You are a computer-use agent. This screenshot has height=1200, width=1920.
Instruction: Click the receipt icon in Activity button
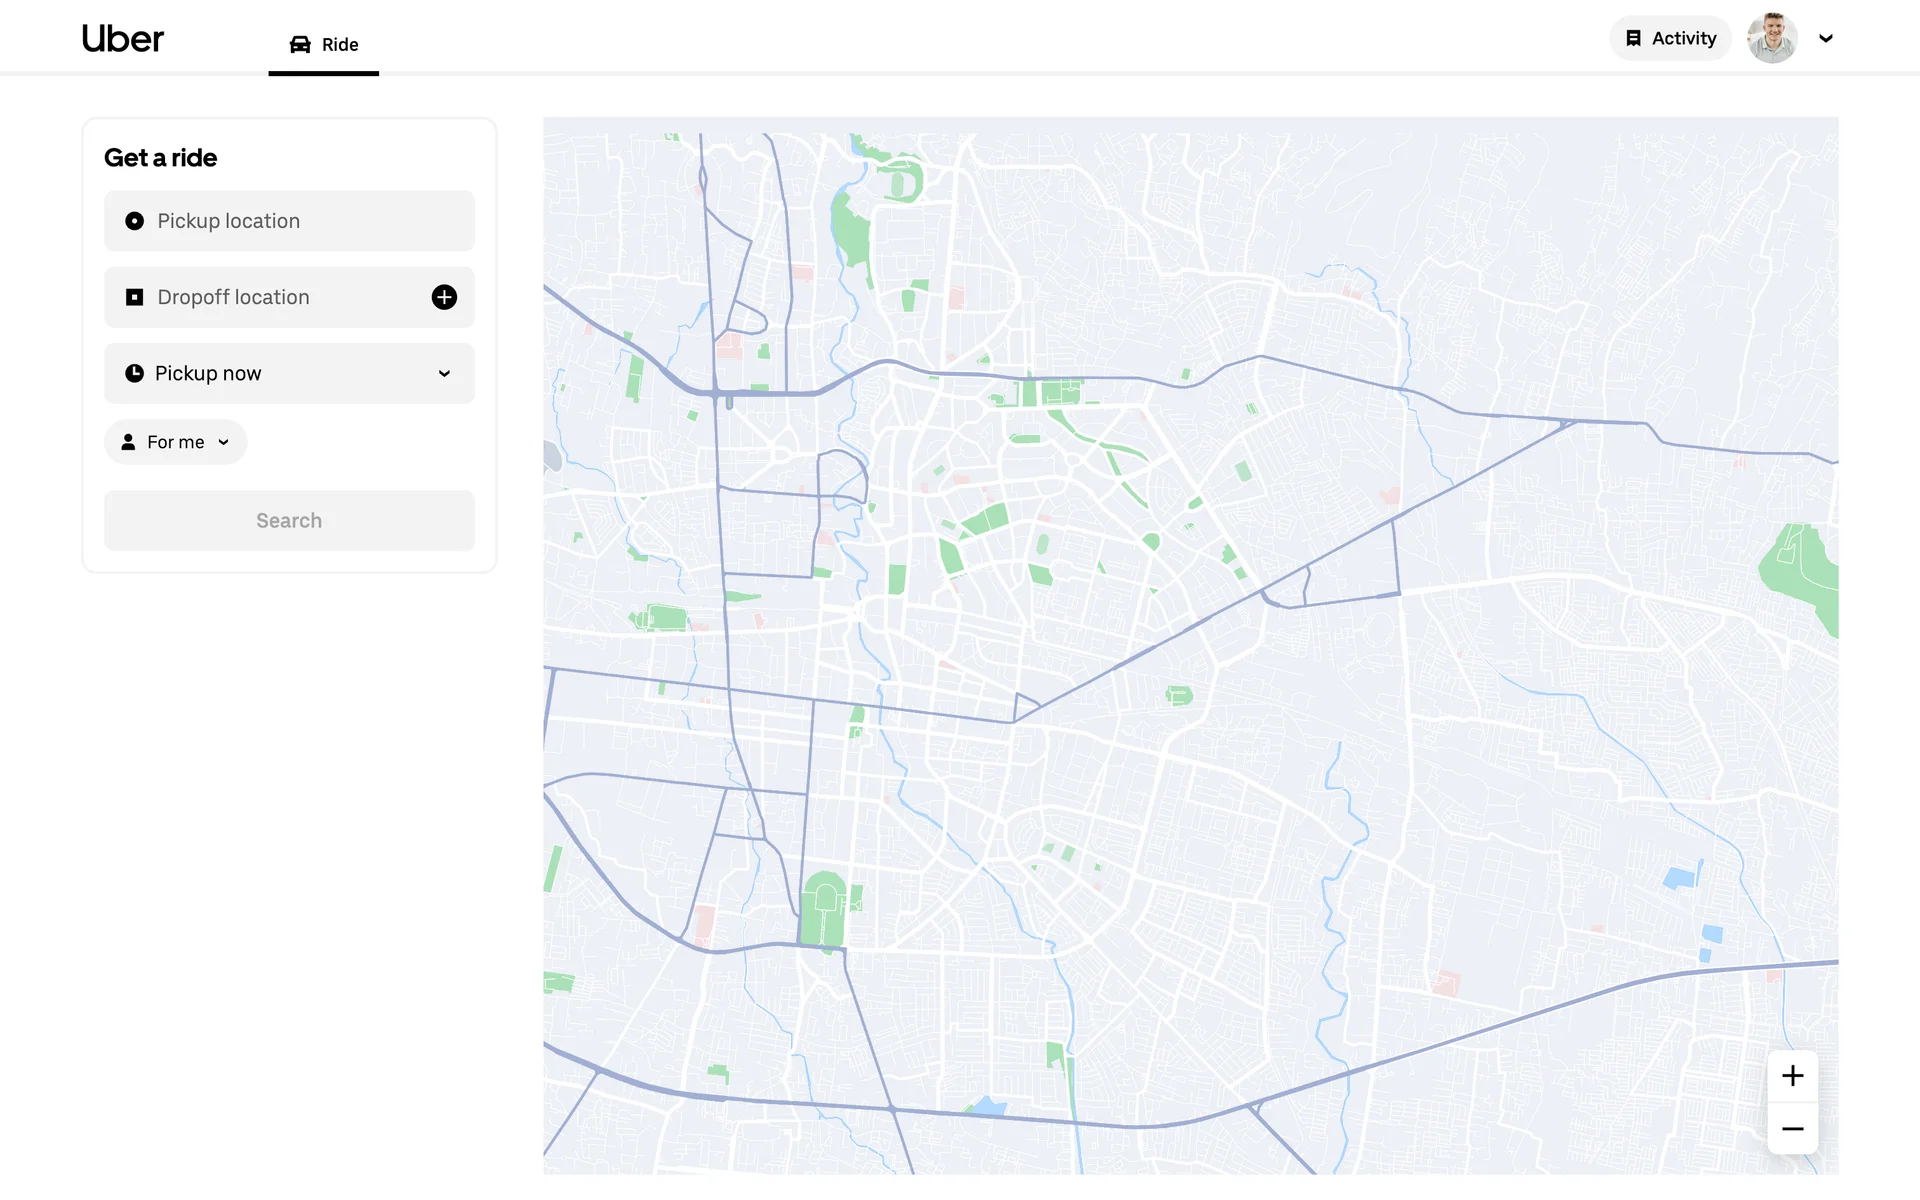pos(1633,38)
